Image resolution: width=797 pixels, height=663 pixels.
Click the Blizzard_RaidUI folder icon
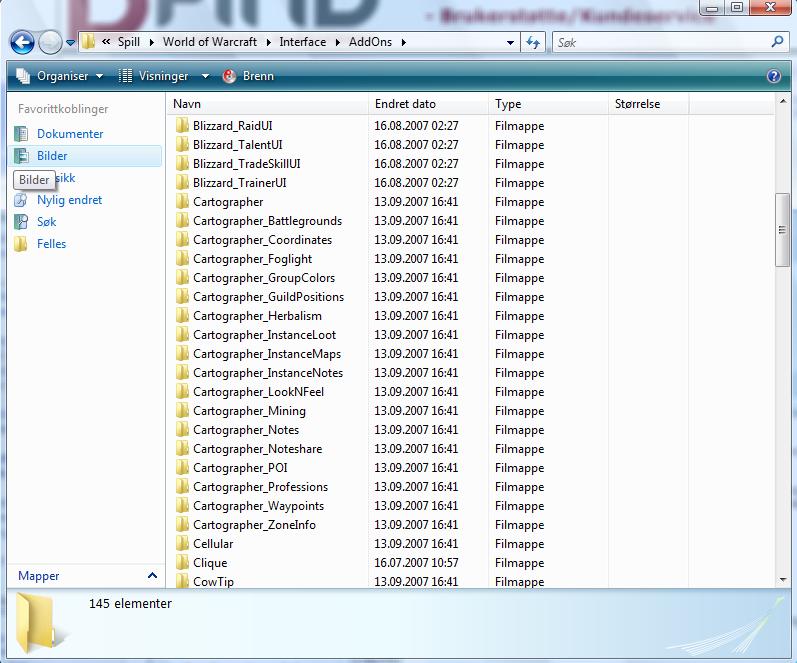click(x=182, y=126)
